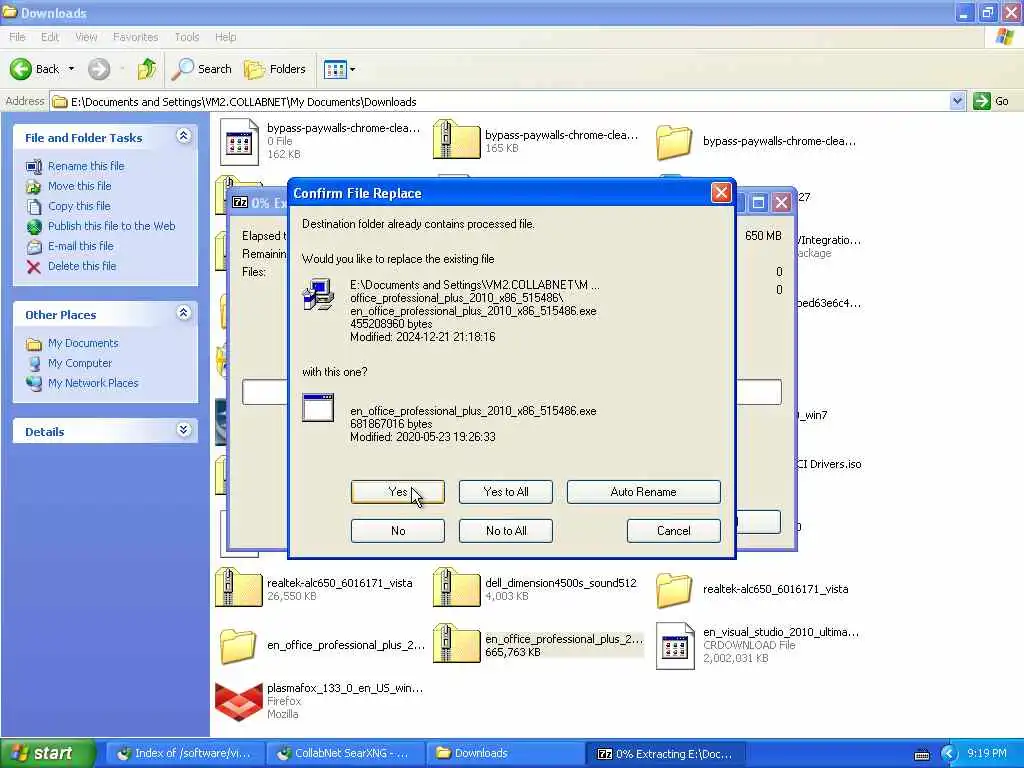Go Back in Explorer toolbar
This screenshot has height=768, width=1024.
click(34, 69)
